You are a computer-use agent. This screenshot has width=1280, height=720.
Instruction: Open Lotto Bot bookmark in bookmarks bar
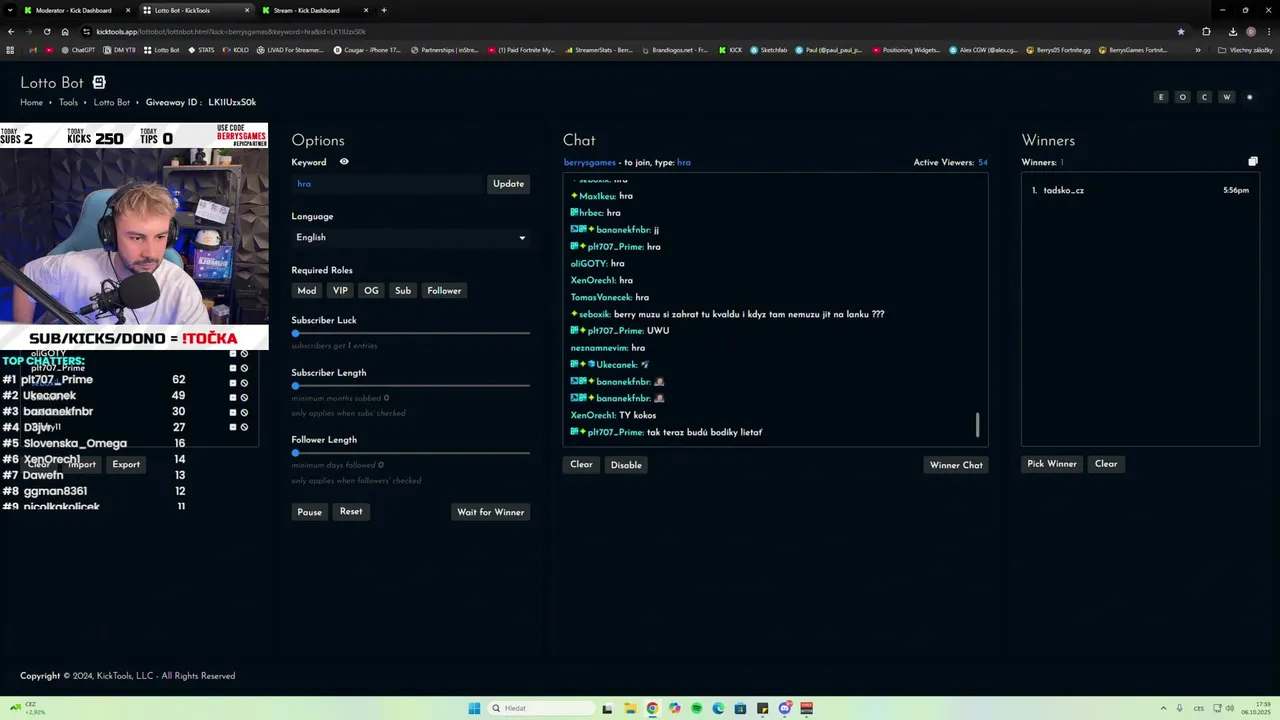pyautogui.click(x=161, y=50)
